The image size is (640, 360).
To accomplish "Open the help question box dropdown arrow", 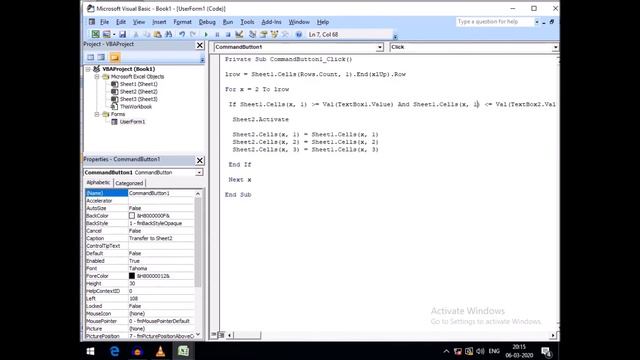I will coord(537,22).
